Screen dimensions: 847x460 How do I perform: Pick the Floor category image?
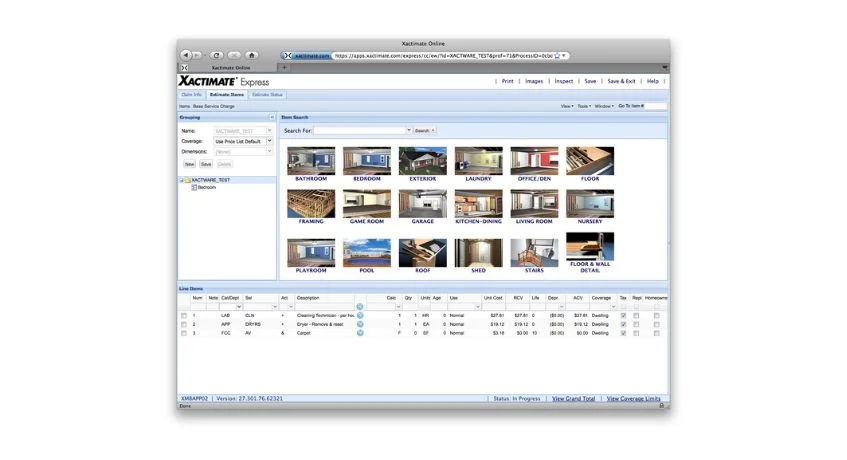point(590,161)
